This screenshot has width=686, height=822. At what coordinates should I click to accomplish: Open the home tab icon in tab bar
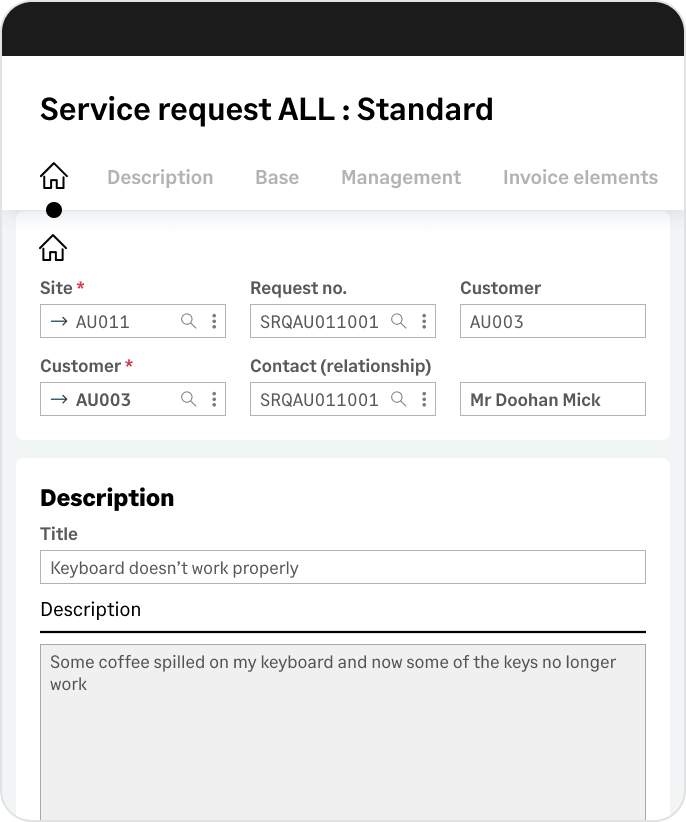53,176
